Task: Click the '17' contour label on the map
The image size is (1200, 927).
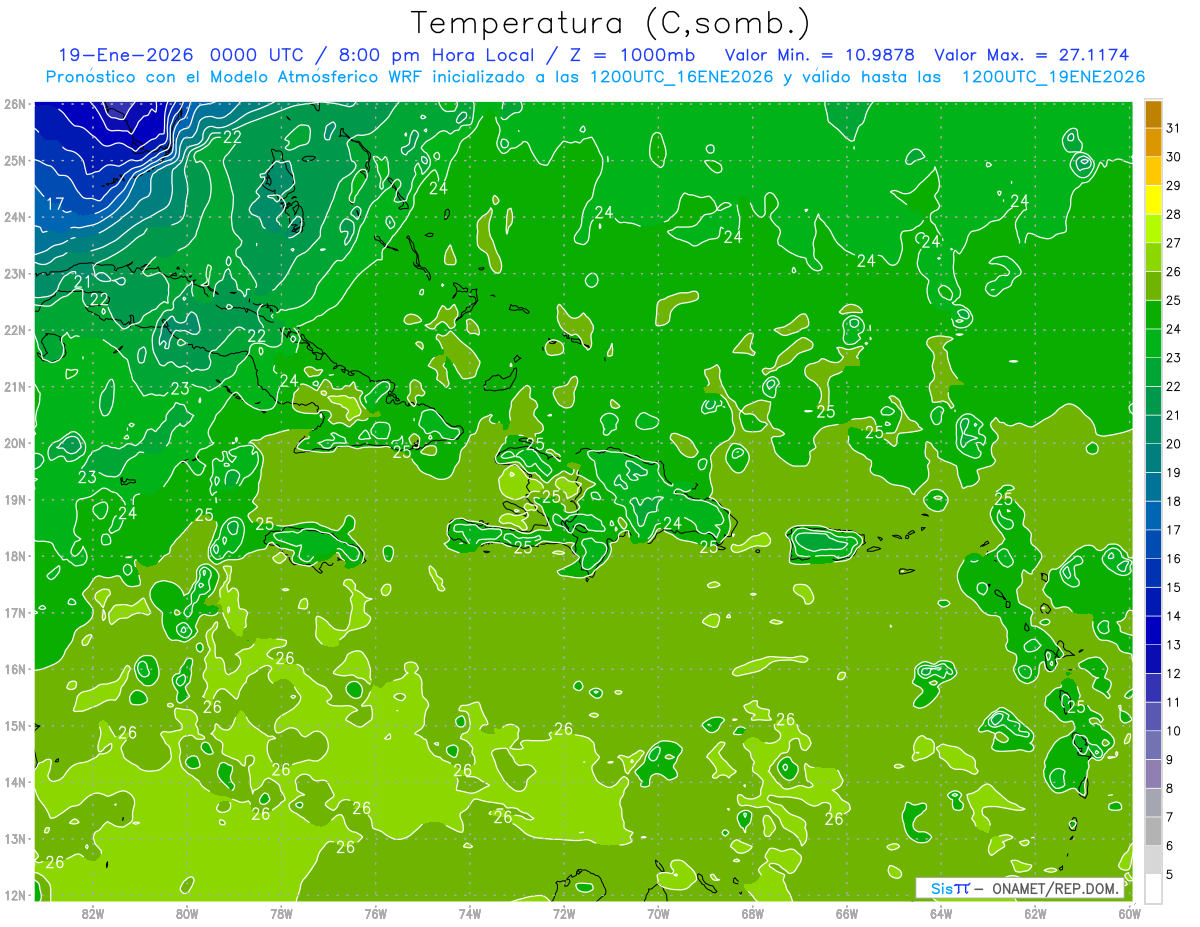Action: click(x=55, y=205)
